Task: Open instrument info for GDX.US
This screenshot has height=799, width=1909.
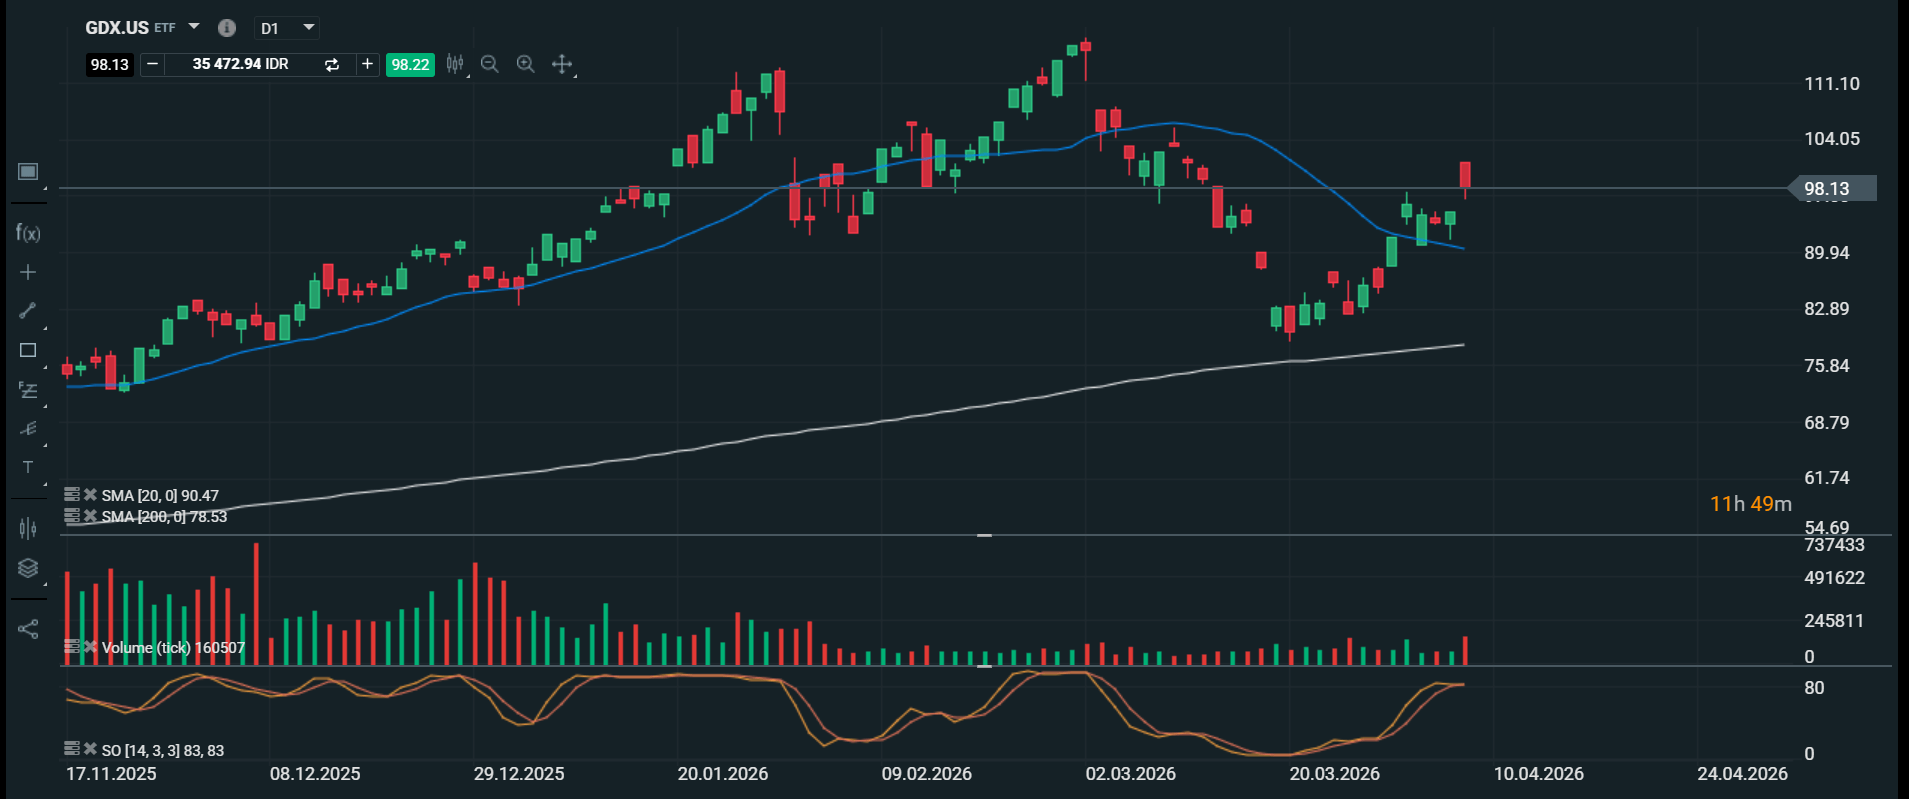Action: coord(227,28)
